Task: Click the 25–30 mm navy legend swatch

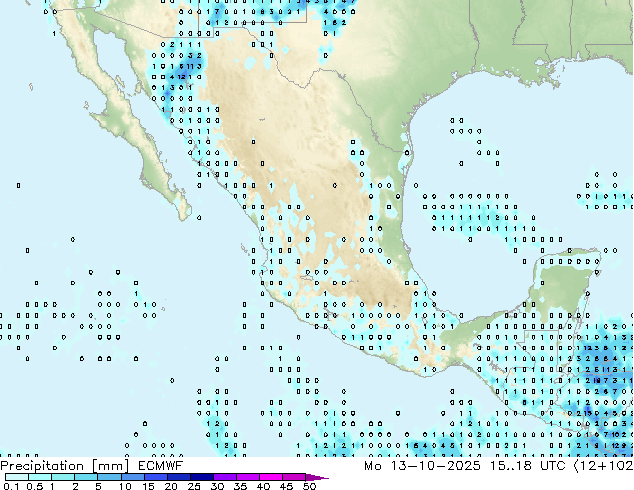Action: point(202,477)
